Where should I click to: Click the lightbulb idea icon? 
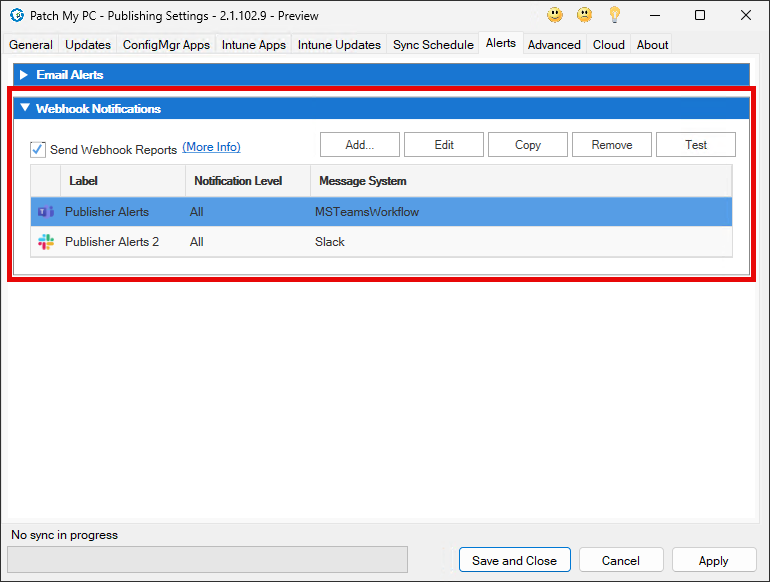pyautogui.click(x=615, y=15)
